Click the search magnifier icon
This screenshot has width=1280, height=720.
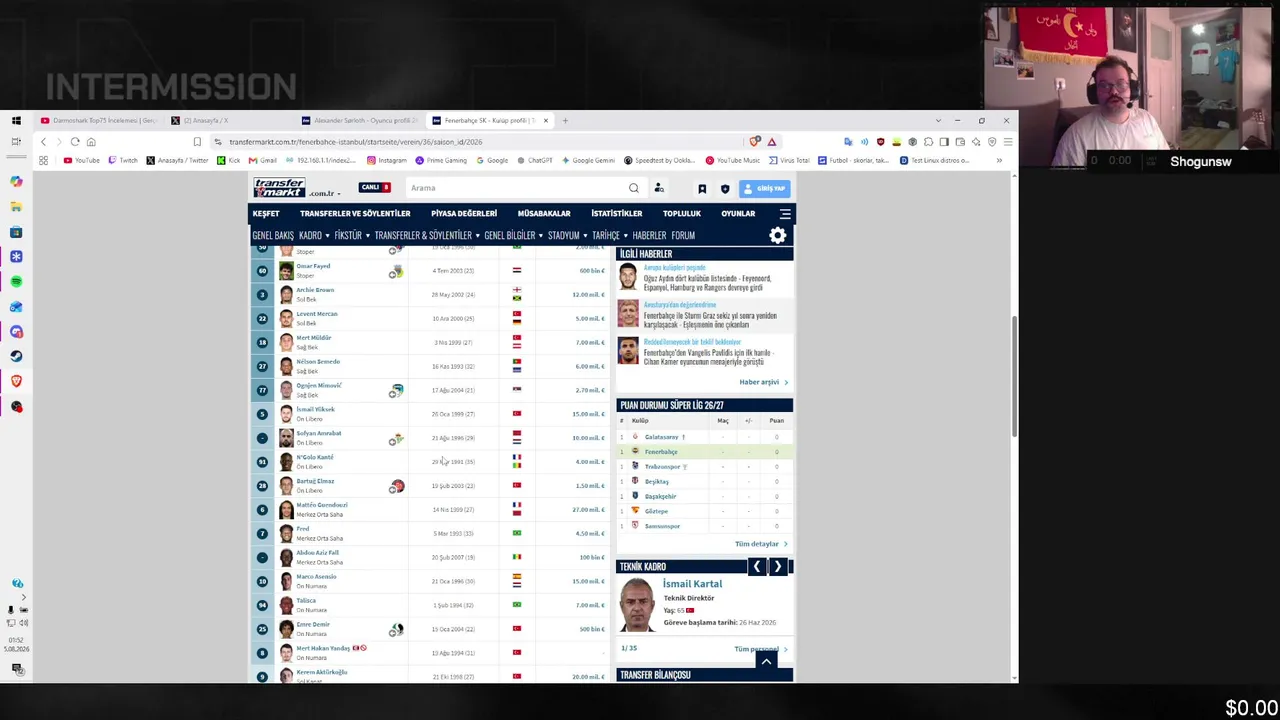click(633, 188)
